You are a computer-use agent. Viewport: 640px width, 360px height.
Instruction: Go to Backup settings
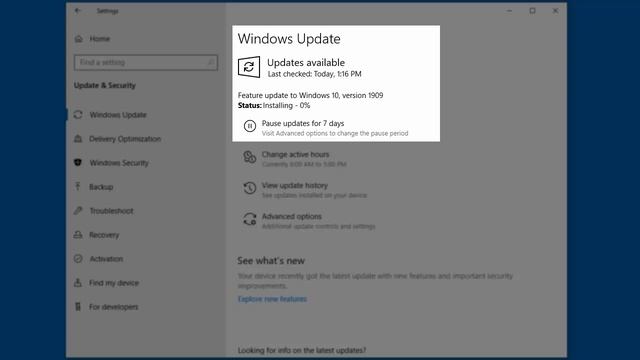pyautogui.click(x=101, y=187)
